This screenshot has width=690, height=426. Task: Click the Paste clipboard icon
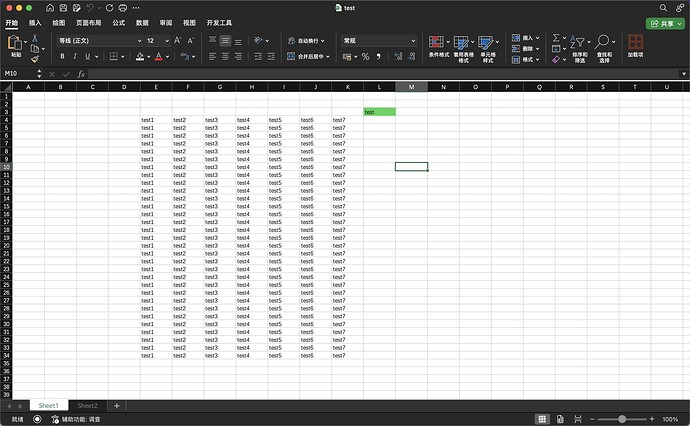click(15, 43)
